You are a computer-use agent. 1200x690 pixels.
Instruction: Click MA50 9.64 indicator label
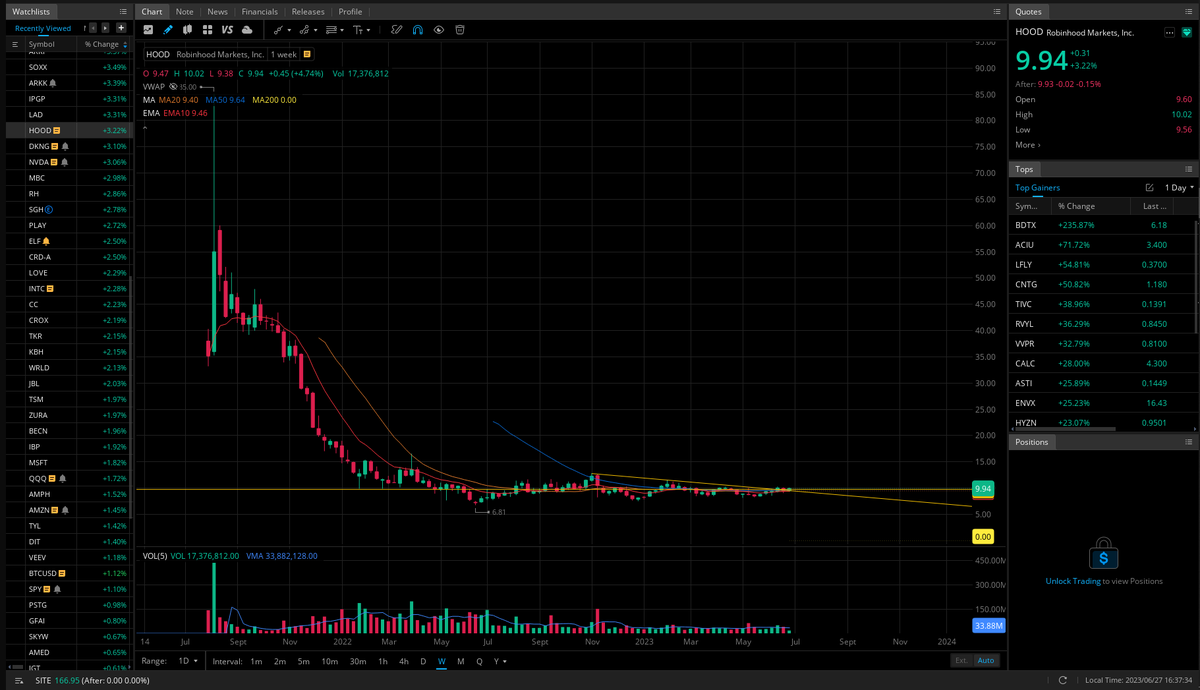click(225, 100)
